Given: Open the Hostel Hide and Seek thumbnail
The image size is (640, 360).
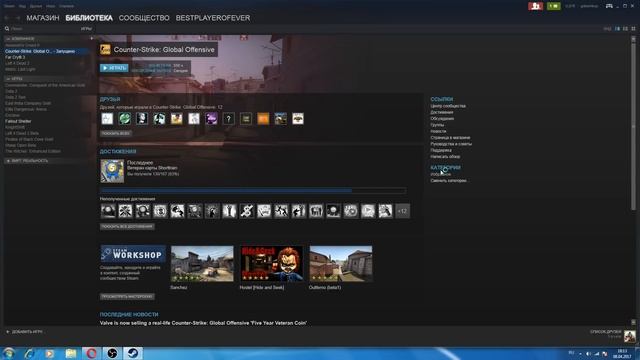Looking at the screenshot, I should coord(271,264).
